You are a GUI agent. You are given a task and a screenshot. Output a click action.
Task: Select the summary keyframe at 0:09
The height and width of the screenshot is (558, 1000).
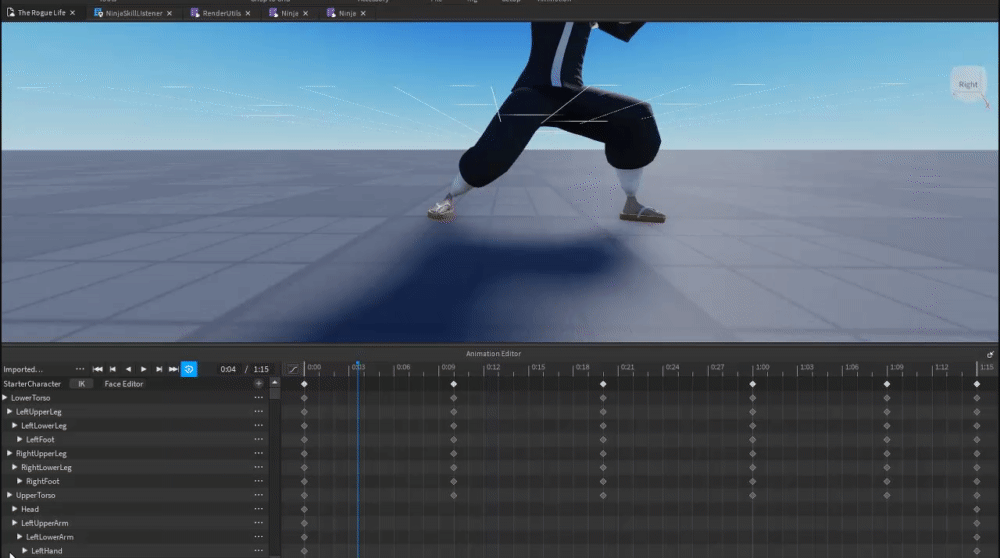(x=453, y=384)
